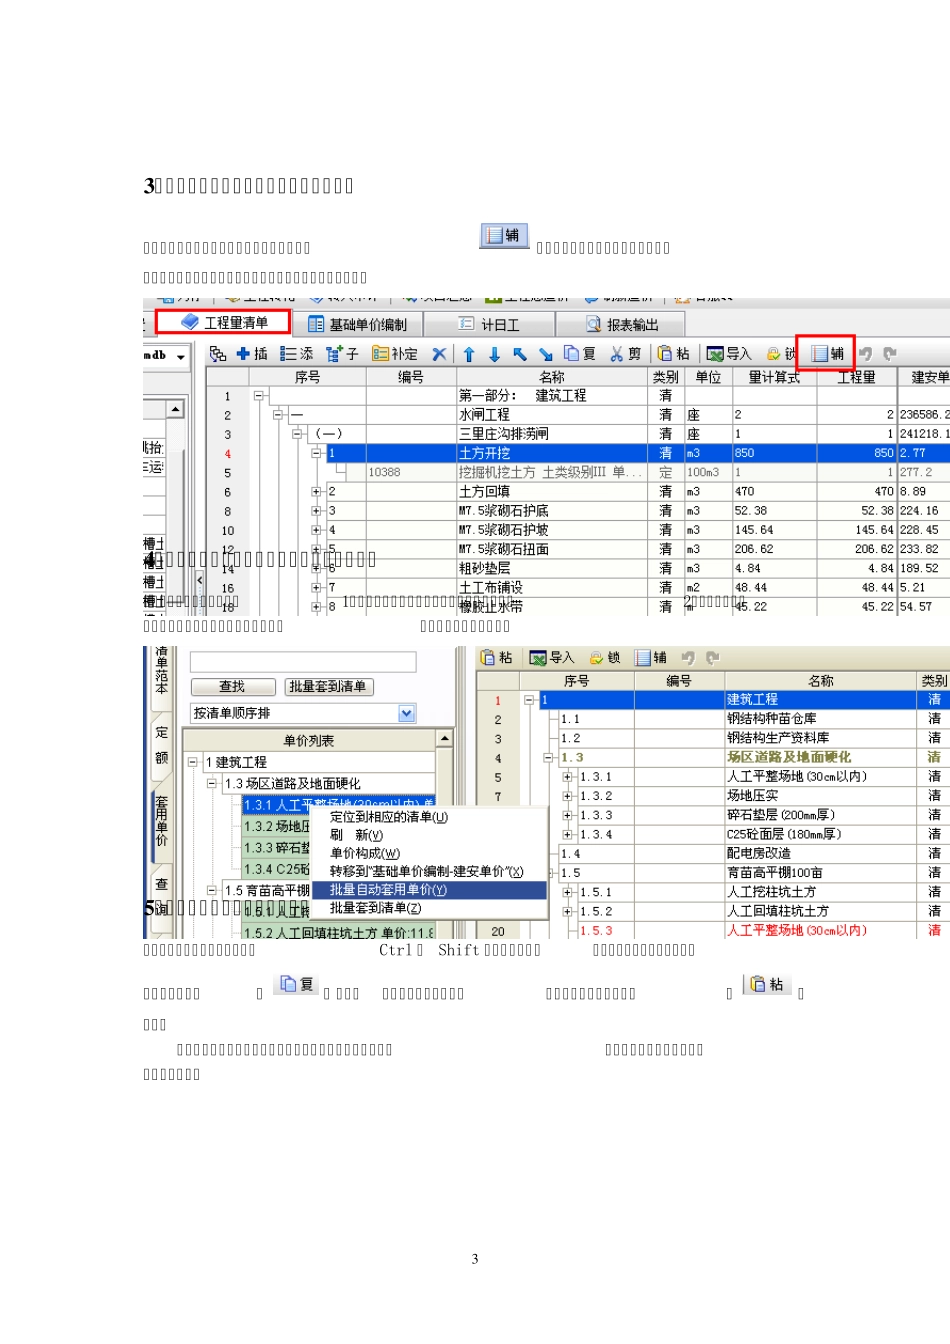
Task: Open the 按清单顺序排 sort dropdown
Action: (407, 713)
